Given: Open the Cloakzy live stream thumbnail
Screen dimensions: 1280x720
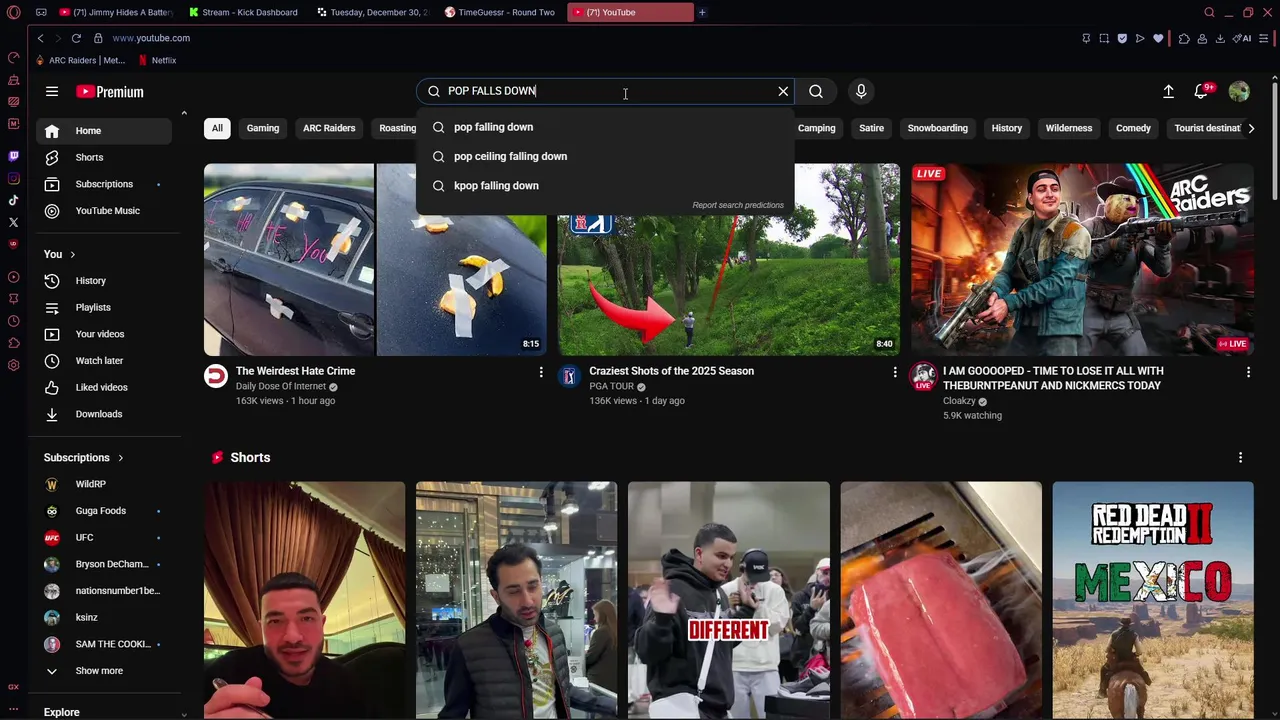Looking at the screenshot, I should [x=1082, y=259].
